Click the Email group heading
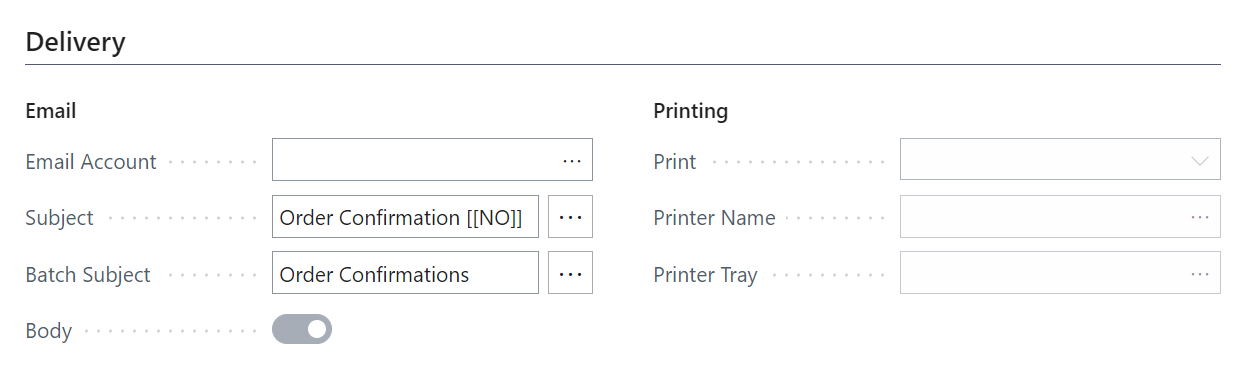Viewport: 1240px width, 367px height. (51, 111)
